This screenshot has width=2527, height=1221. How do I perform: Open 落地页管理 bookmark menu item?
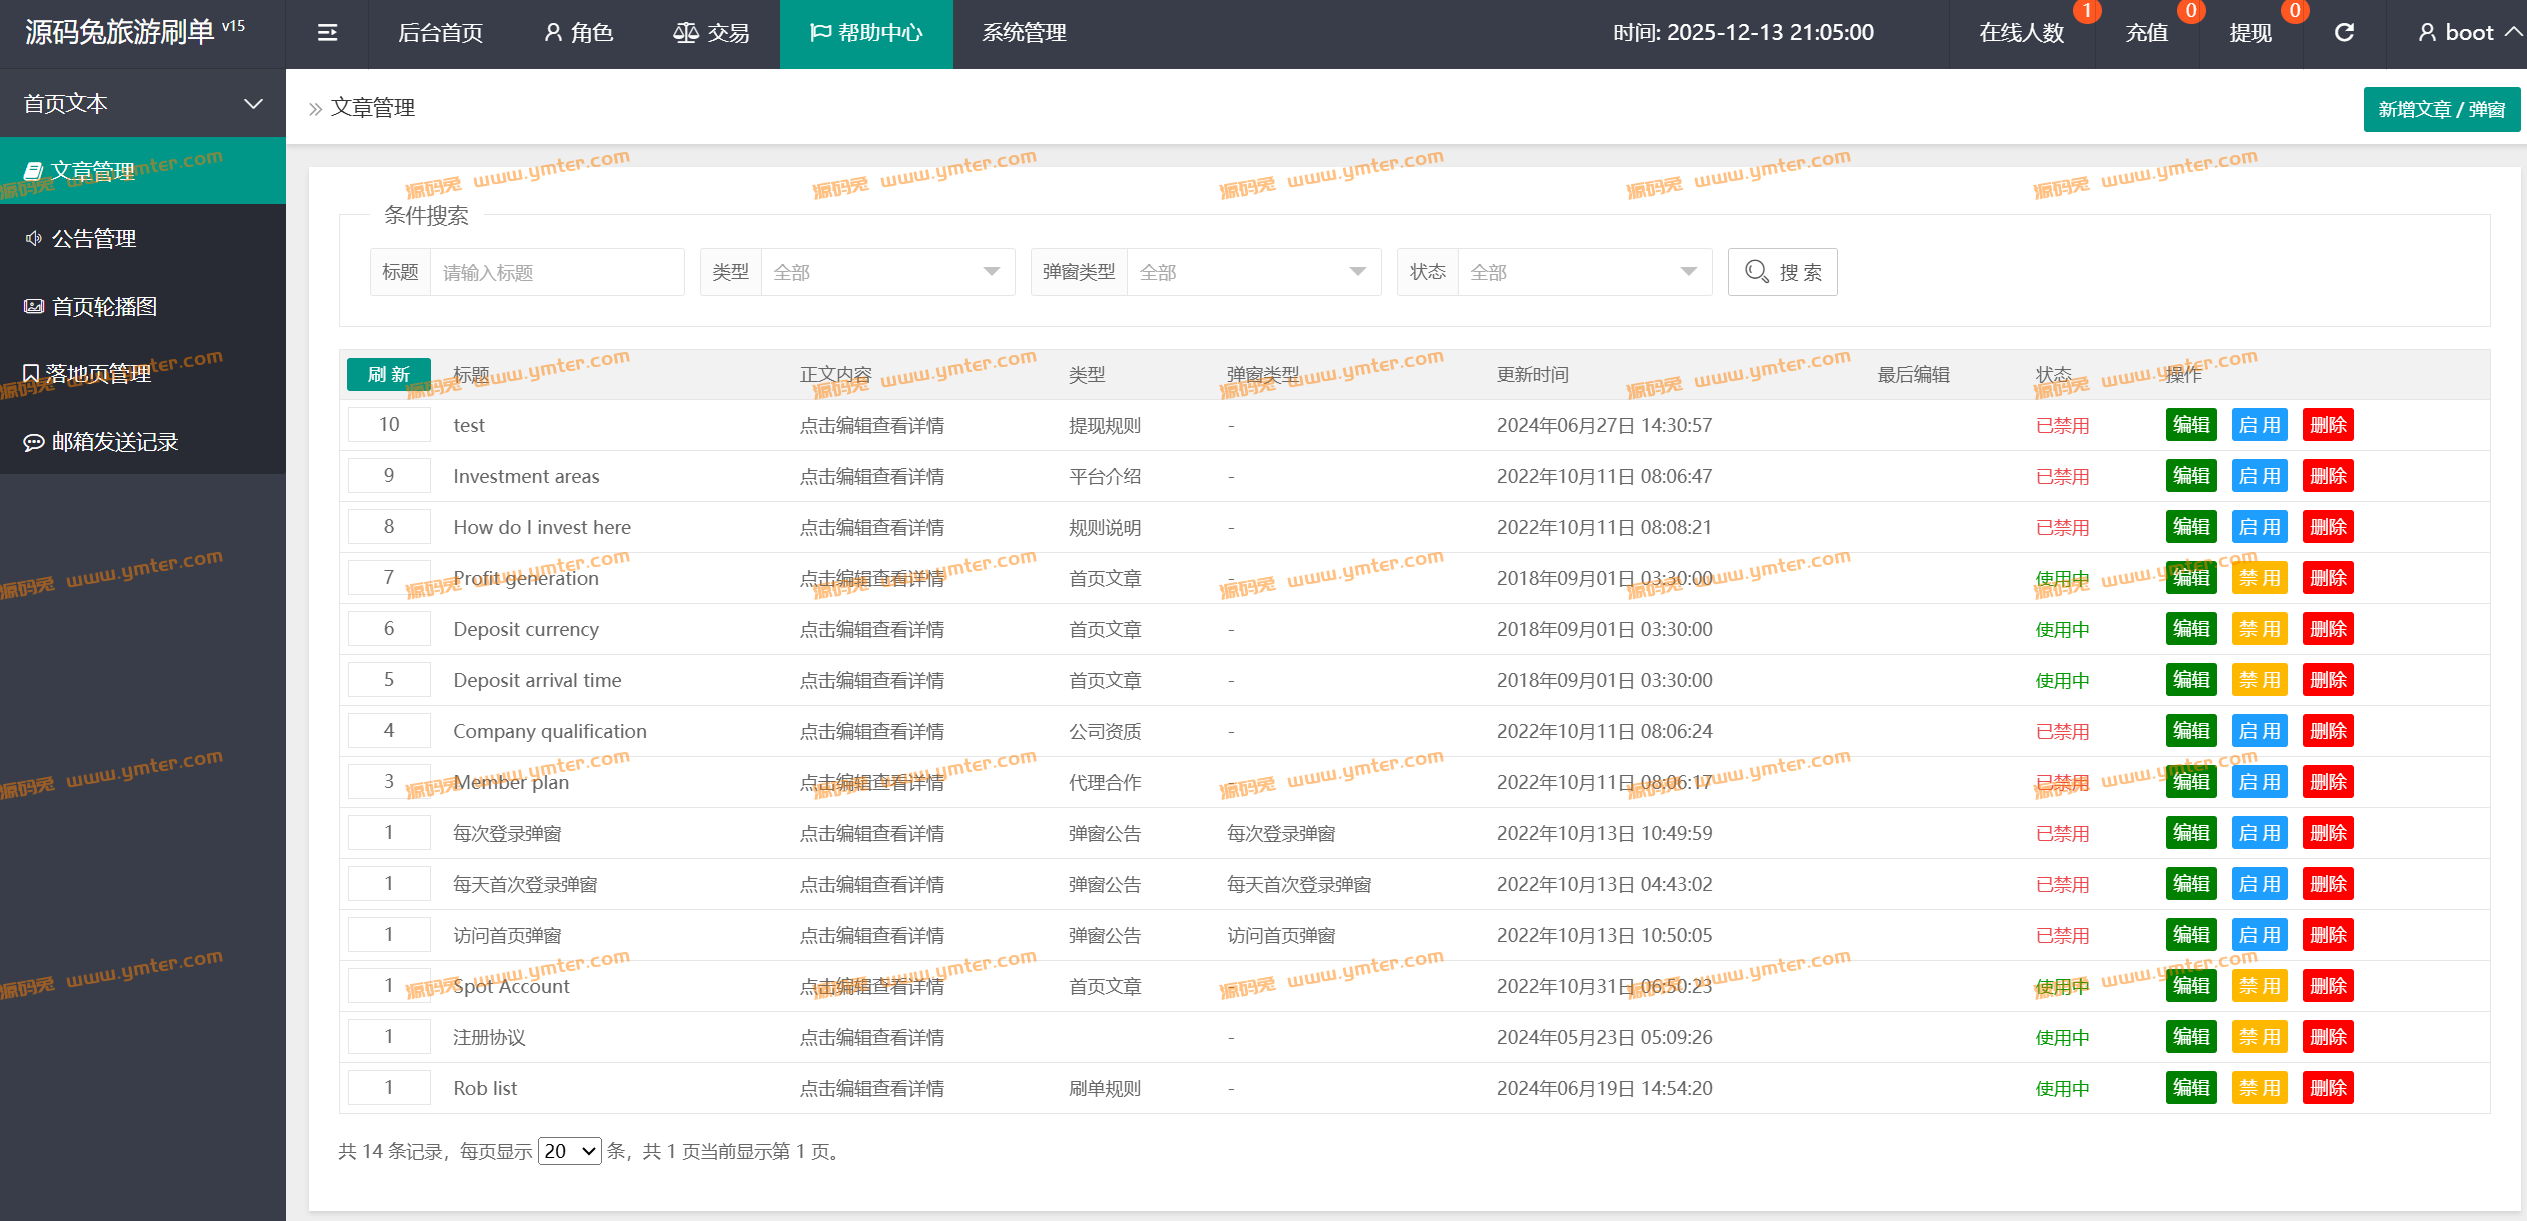point(97,374)
